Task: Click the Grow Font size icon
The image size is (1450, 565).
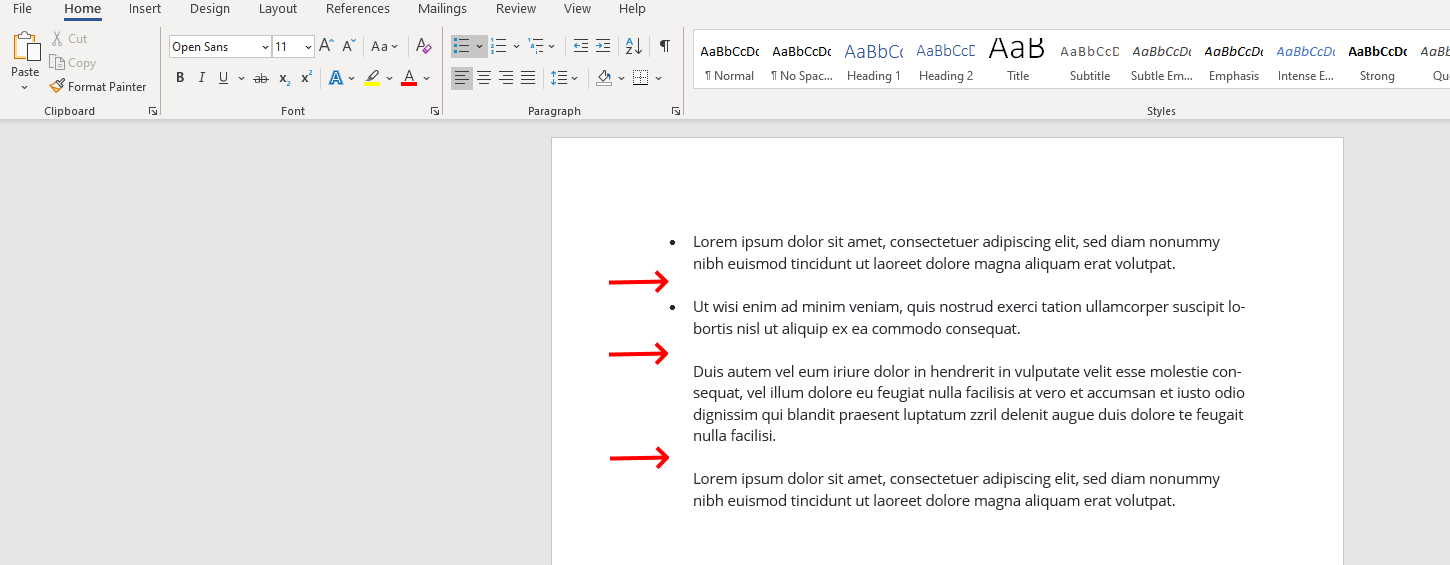Action: [x=326, y=46]
